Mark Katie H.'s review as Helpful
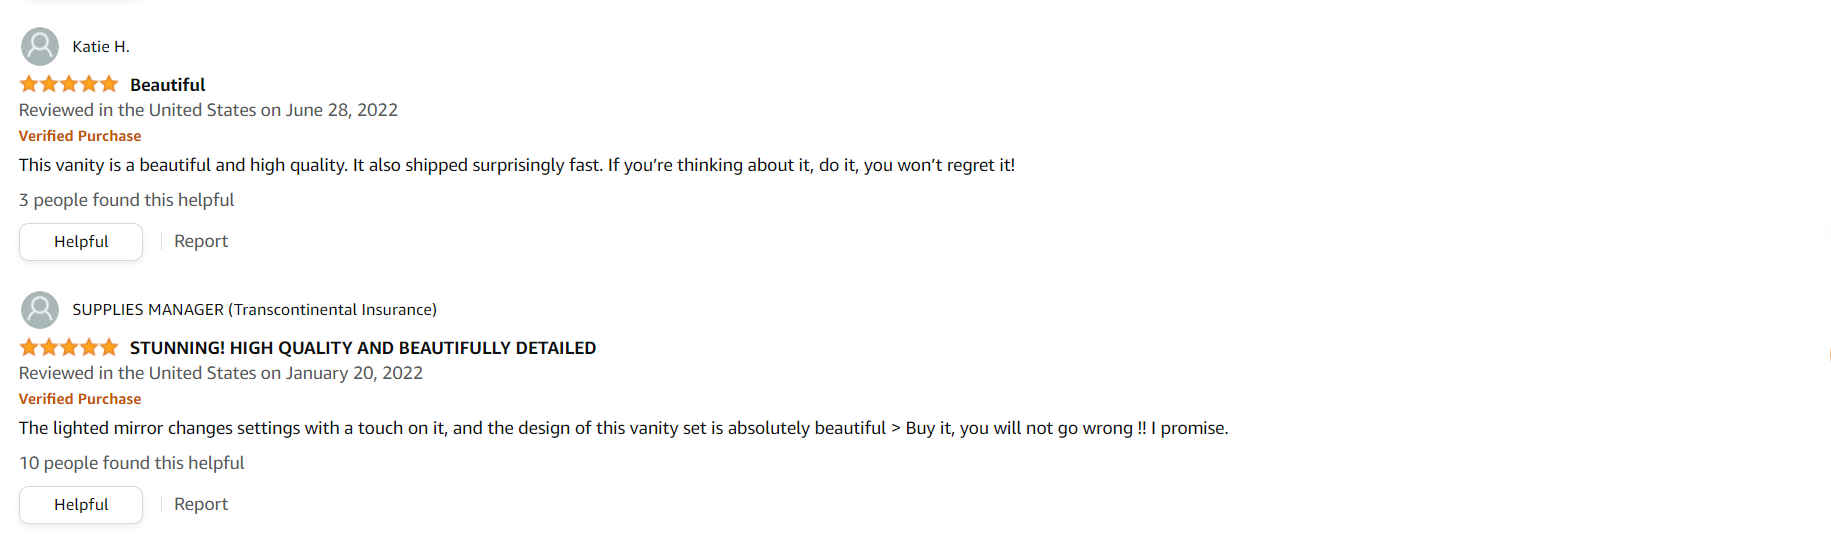The height and width of the screenshot is (555, 1831). (x=81, y=242)
